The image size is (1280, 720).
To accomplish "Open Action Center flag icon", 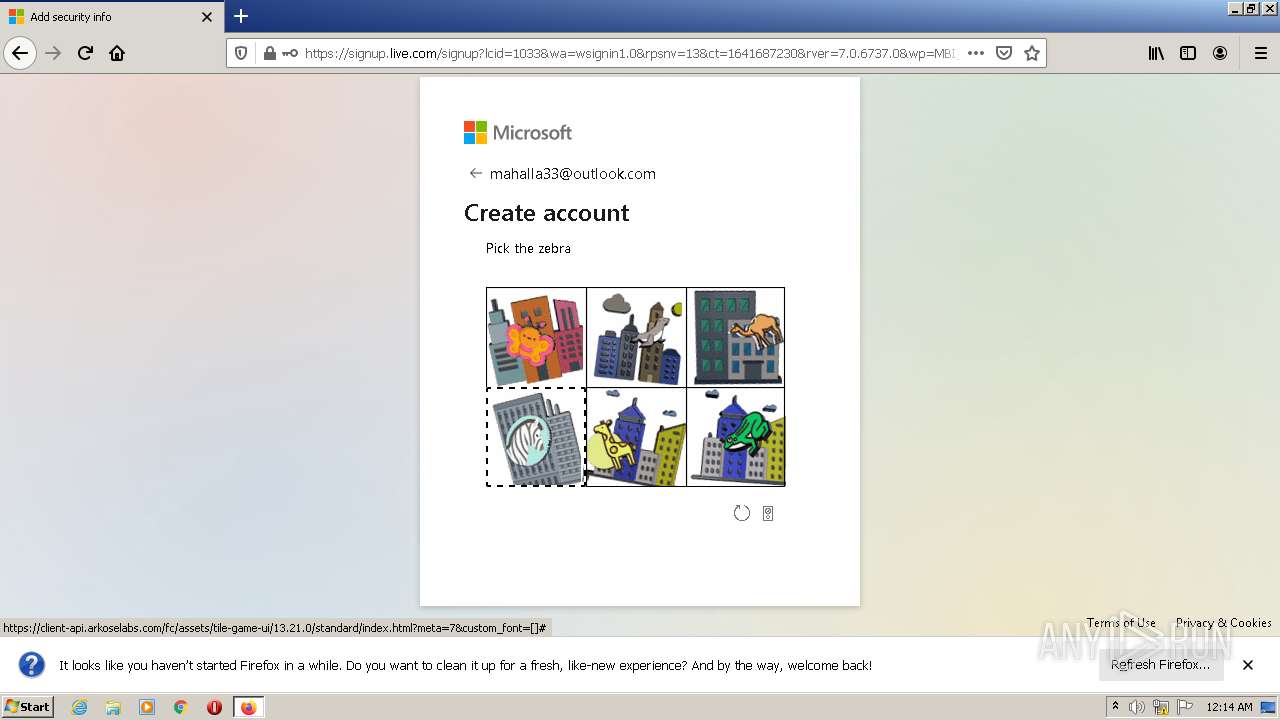I will click(x=1184, y=707).
